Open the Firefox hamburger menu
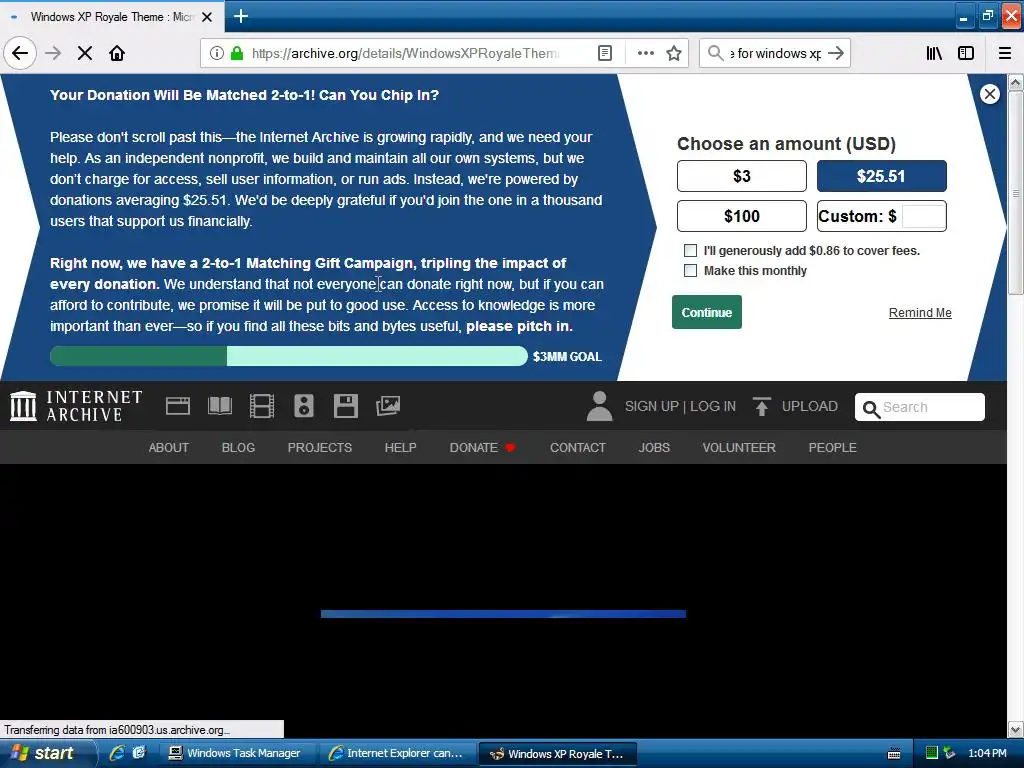This screenshot has height=768, width=1024. (1005, 53)
